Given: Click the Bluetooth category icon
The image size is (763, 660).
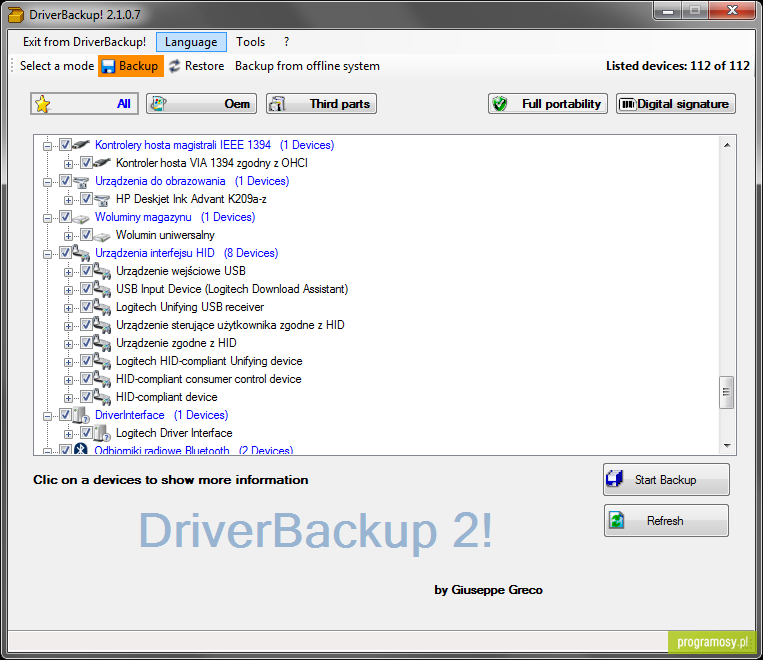Looking at the screenshot, I should pyautogui.click(x=81, y=449).
